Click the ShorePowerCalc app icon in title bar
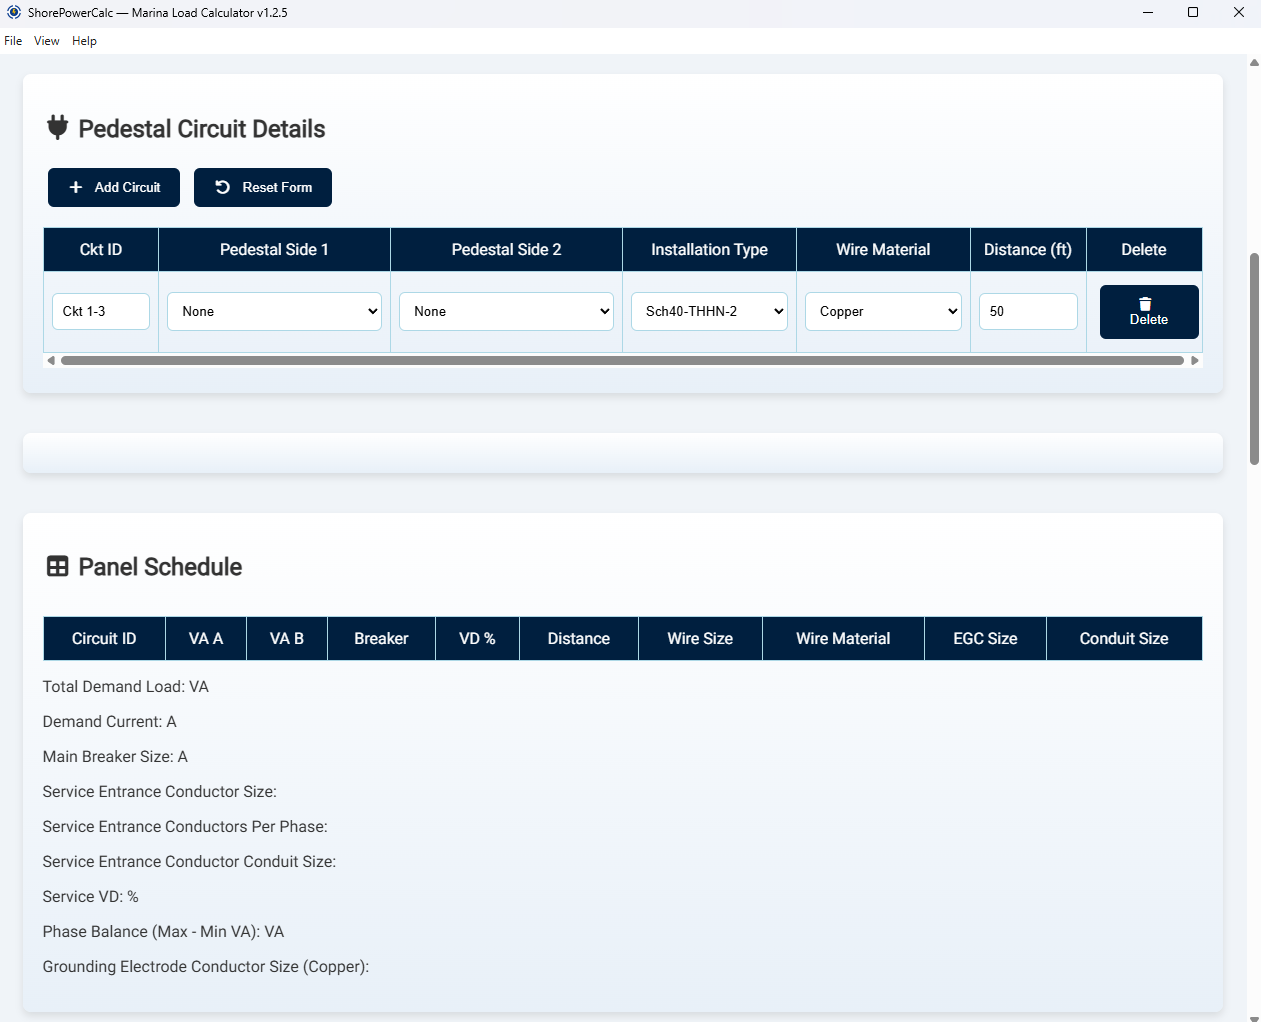The image size is (1261, 1022). [x=14, y=13]
